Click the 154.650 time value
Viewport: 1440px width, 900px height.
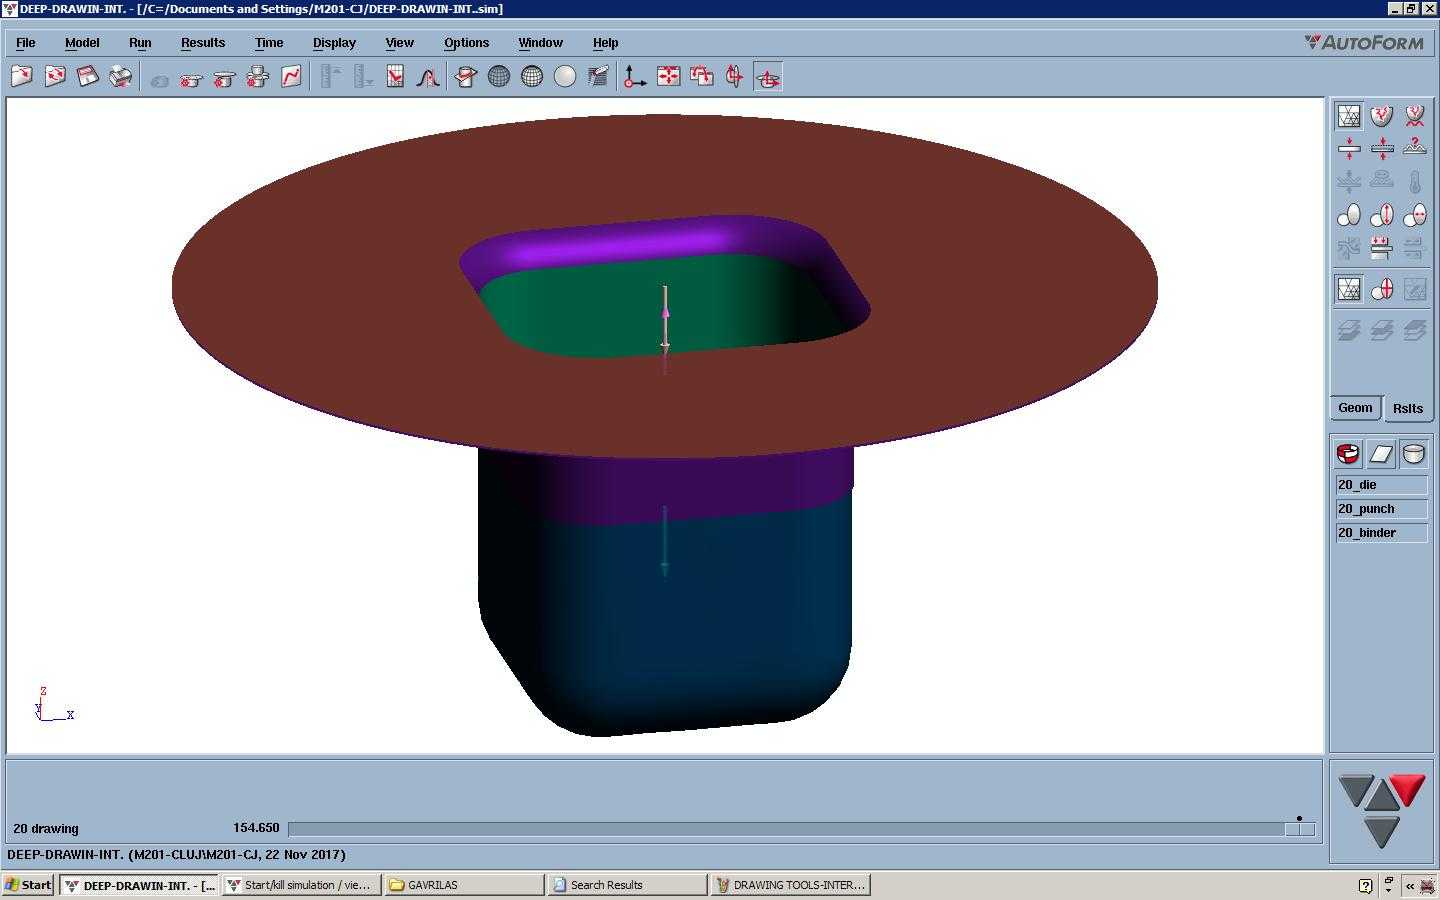point(256,828)
